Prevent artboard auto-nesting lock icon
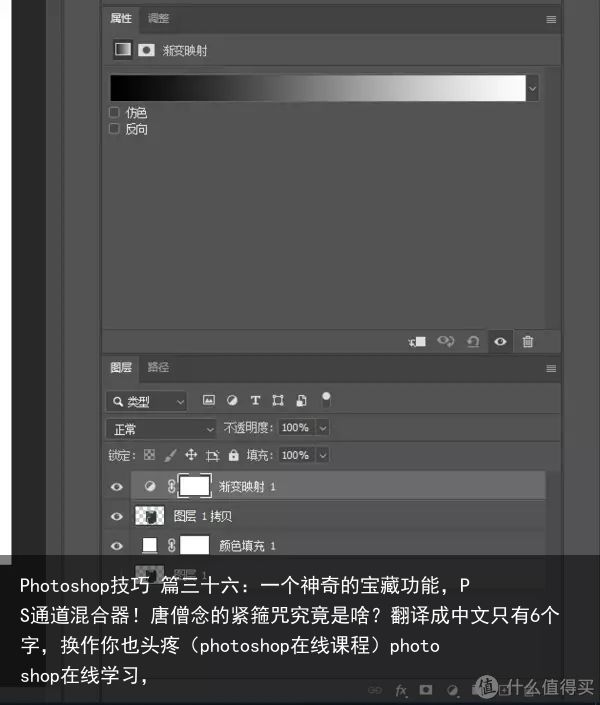The image size is (600, 705). tap(212, 455)
